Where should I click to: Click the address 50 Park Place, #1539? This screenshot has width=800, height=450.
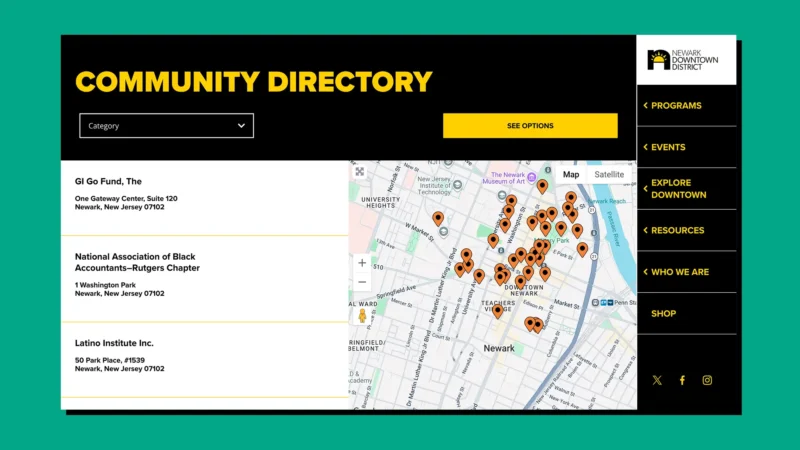pos(110,360)
